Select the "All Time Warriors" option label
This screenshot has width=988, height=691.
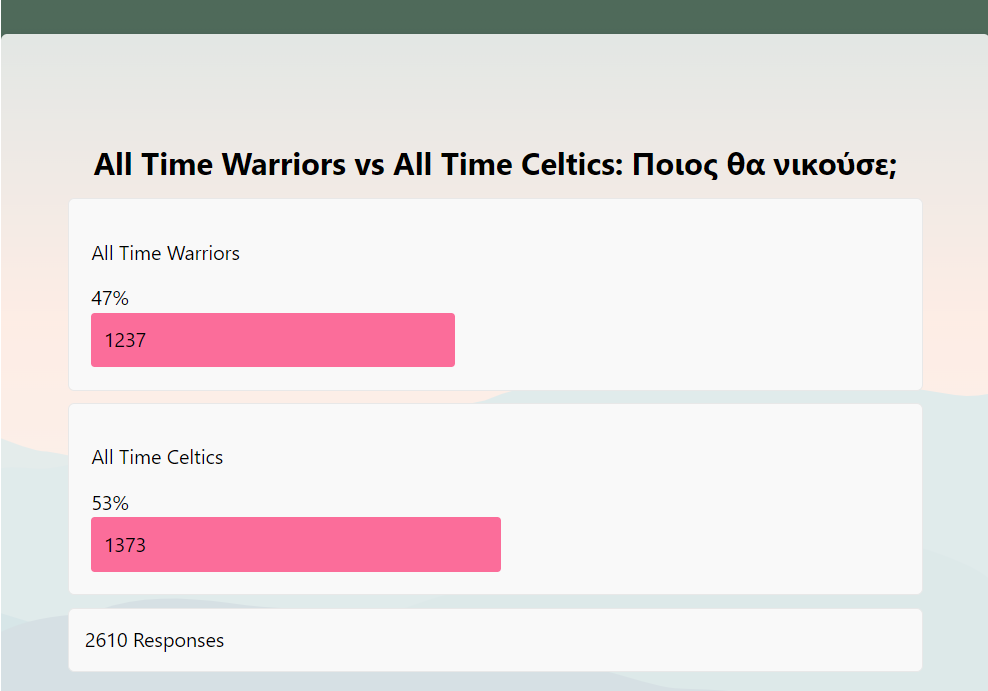[x=165, y=253]
